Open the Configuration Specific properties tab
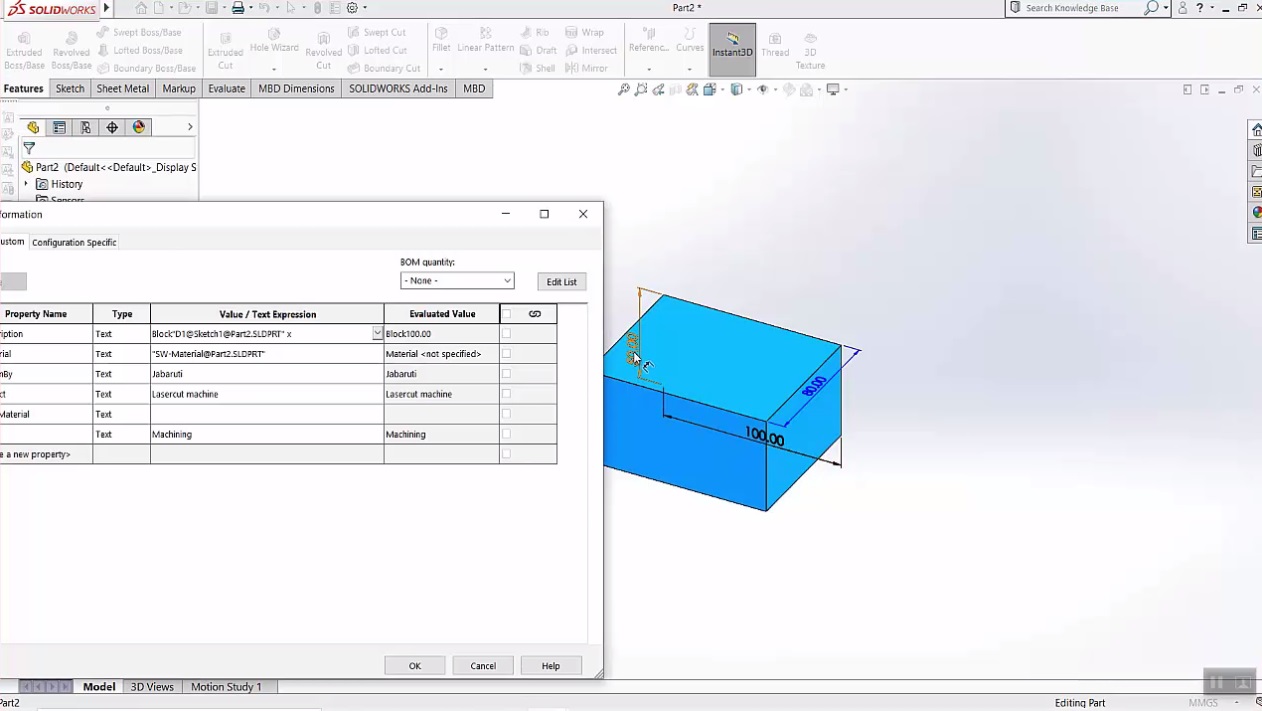Screen dimensions: 1262x711 tap(74, 241)
